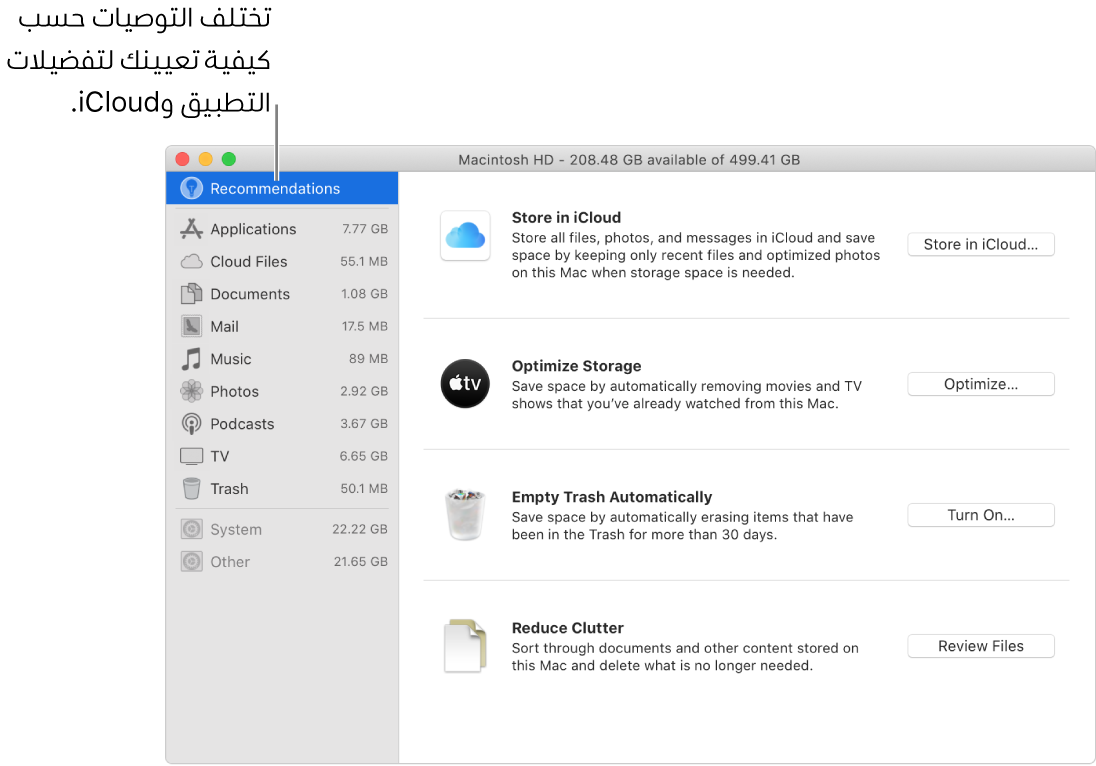Screen dimensions: 1096x766
Task: Click the 6.65 GB TV size
Action: pyautogui.click(x=363, y=456)
